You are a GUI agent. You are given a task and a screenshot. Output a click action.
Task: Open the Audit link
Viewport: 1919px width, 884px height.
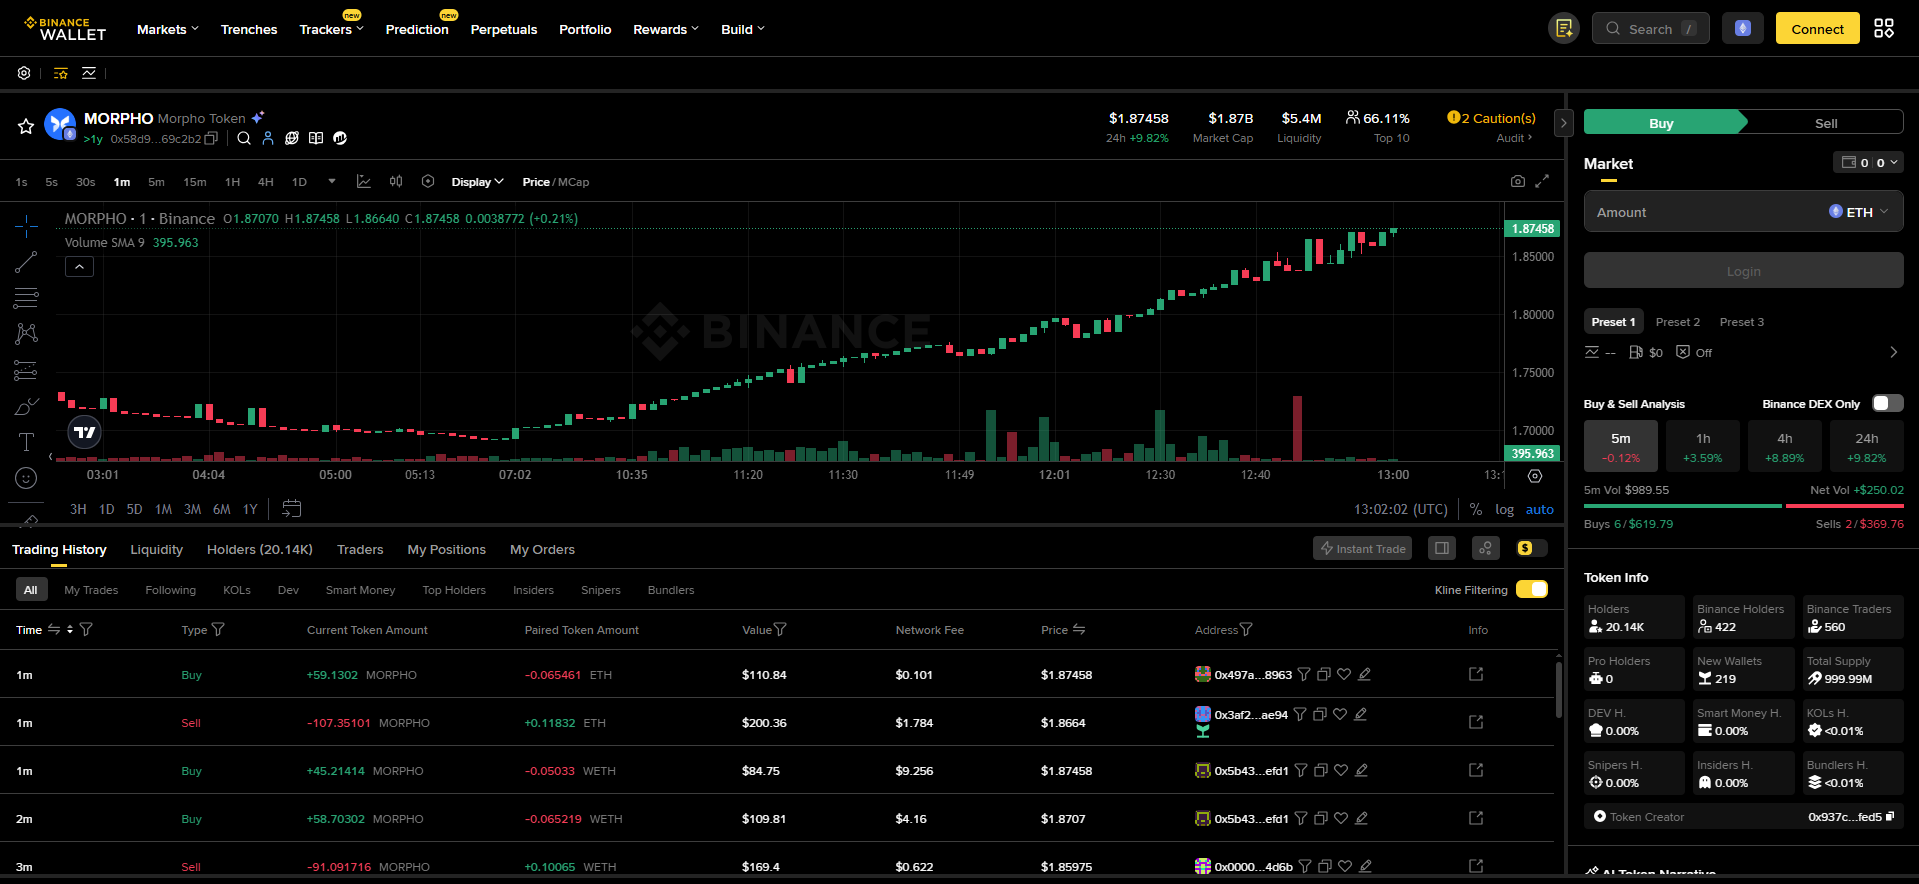[1514, 138]
